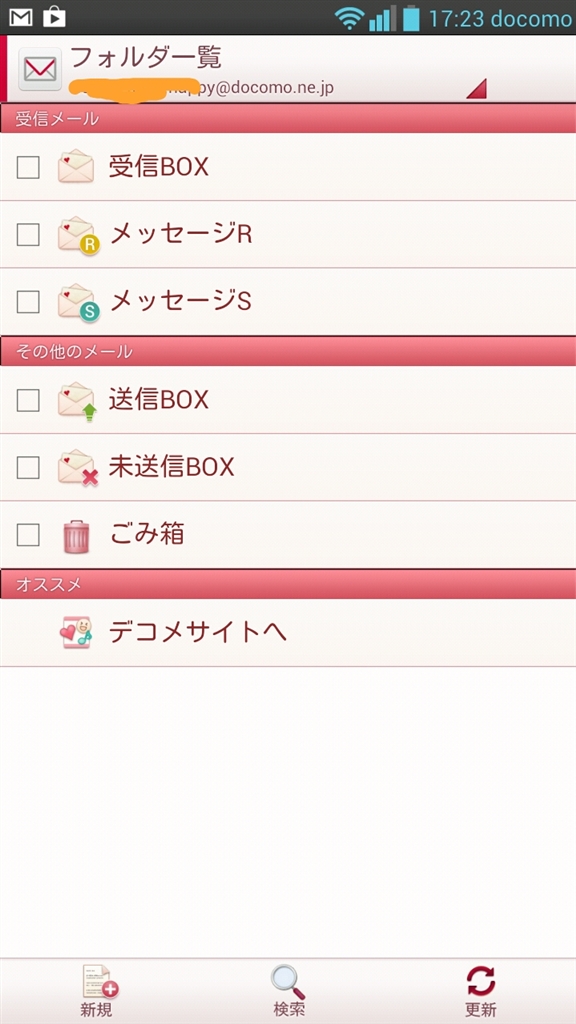Collapse the その他のメール section header

click(288, 351)
